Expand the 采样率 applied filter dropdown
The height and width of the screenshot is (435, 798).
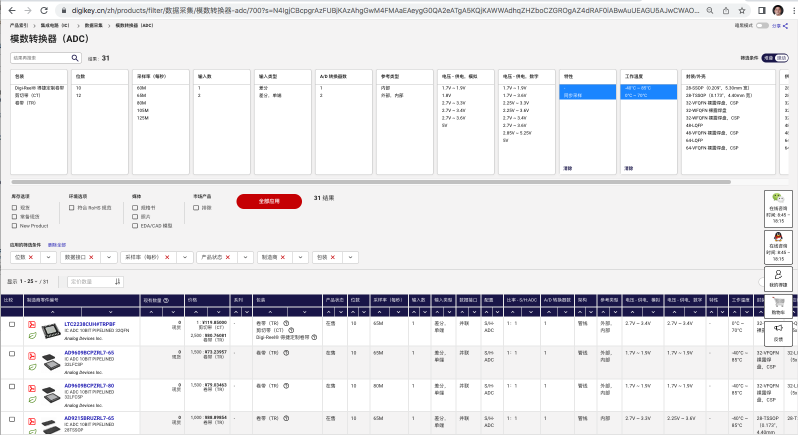(185, 257)
